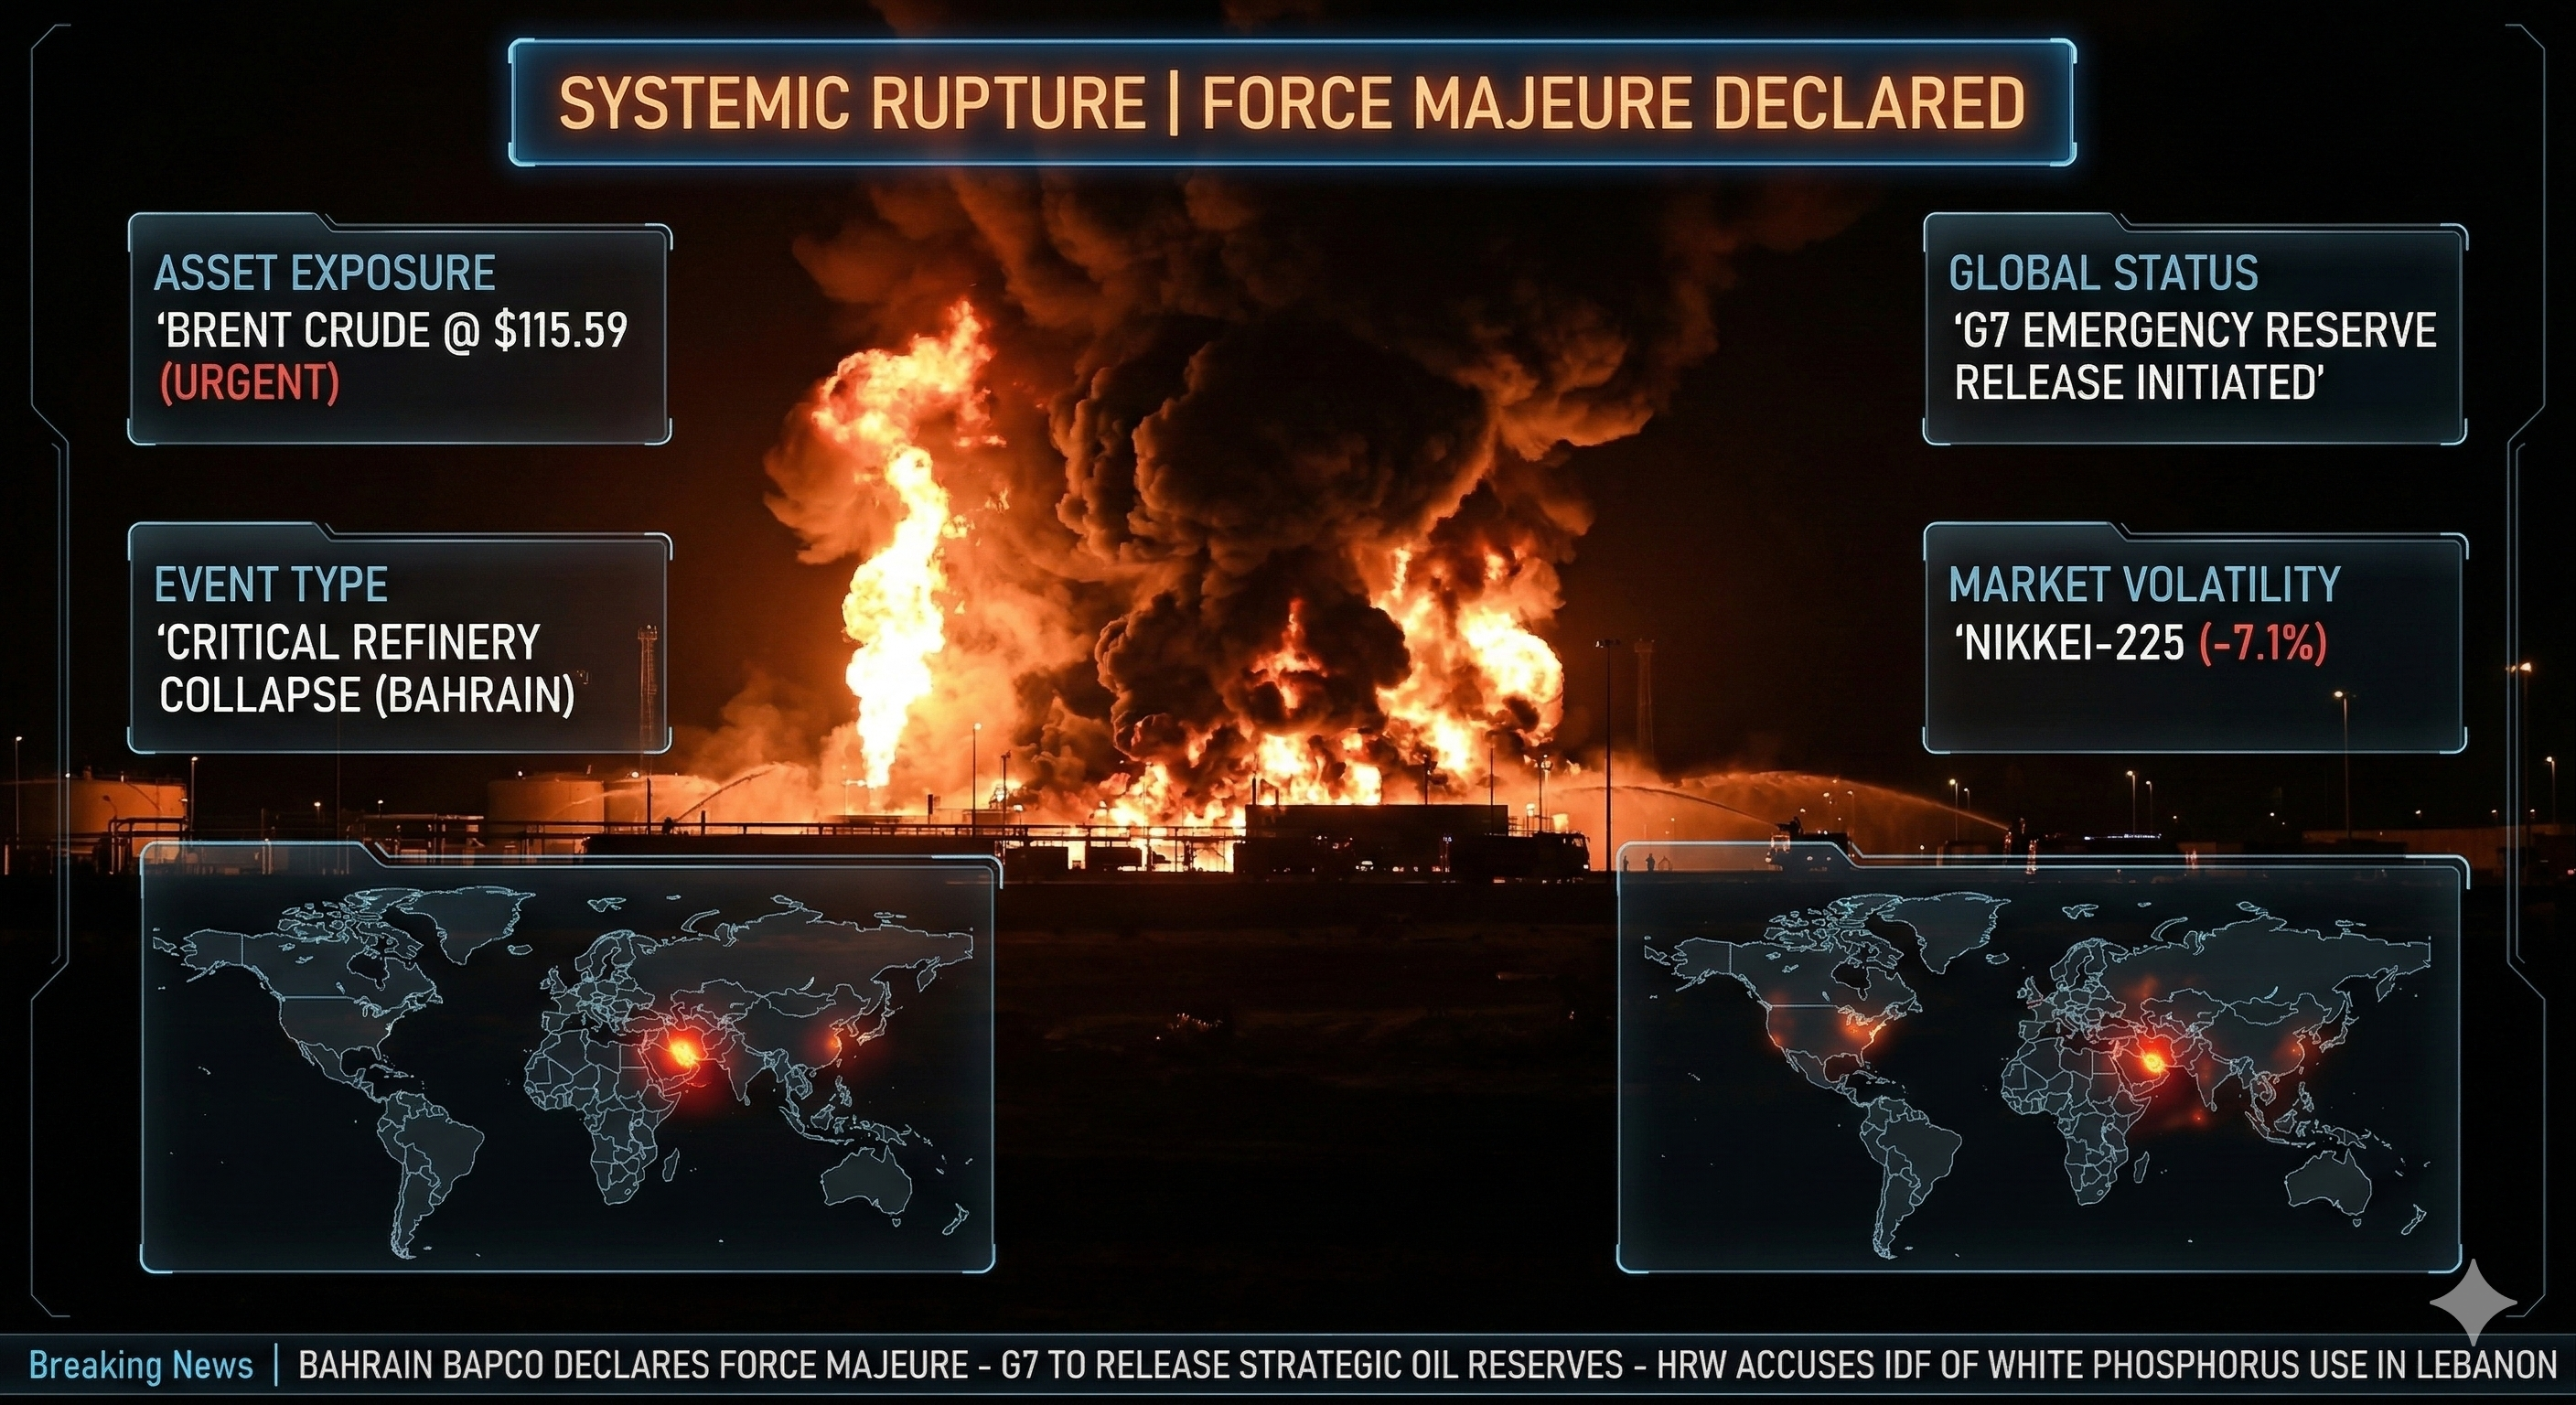Click the Nikkei-225 -7.1% value

pyautogui.click(x=2262, y=643)
